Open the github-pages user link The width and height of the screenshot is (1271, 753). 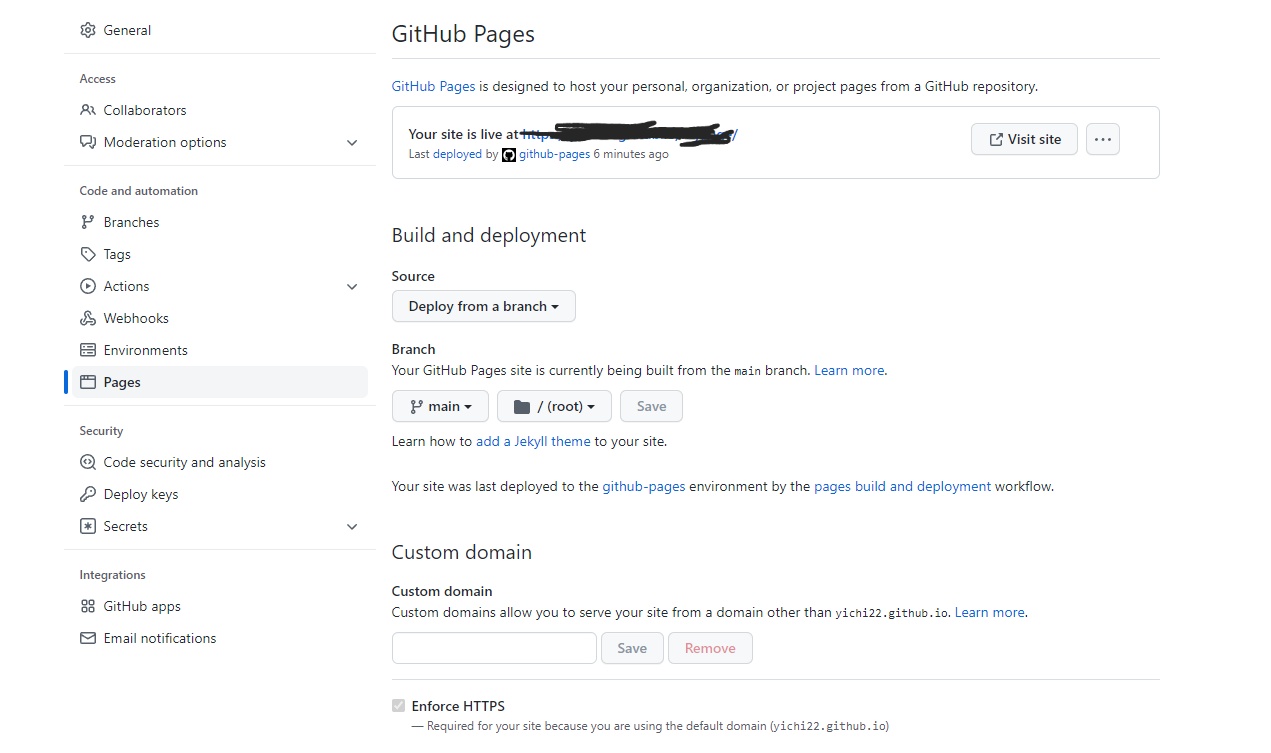click(x=554, y=154)
